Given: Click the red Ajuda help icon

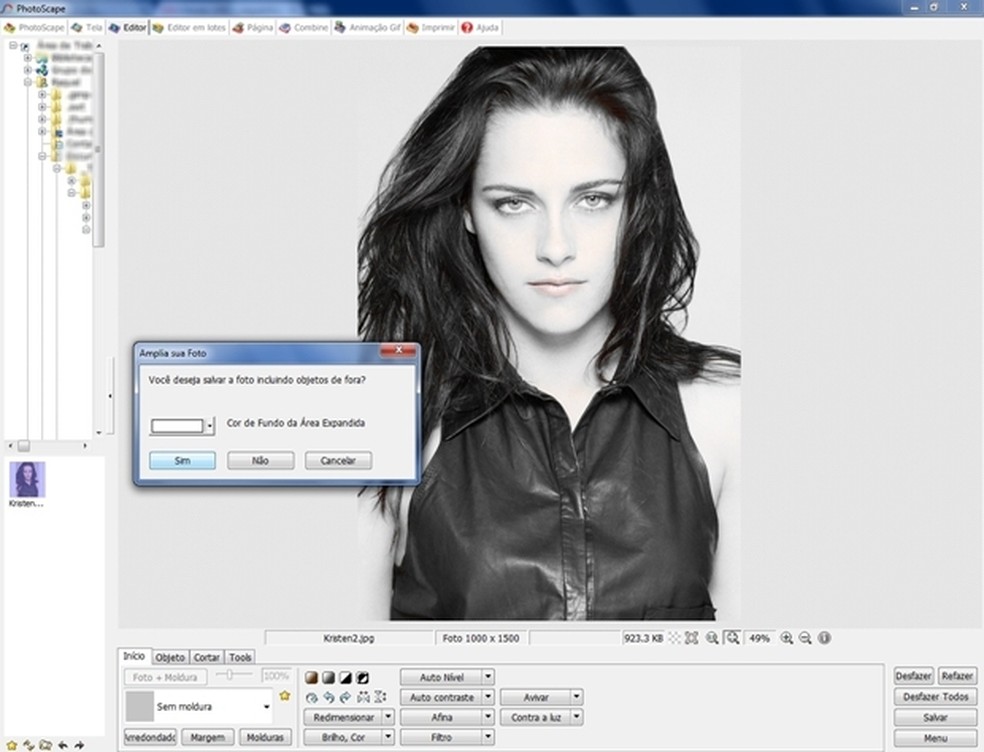Looking at the screenshot, I should coord(467,27).
